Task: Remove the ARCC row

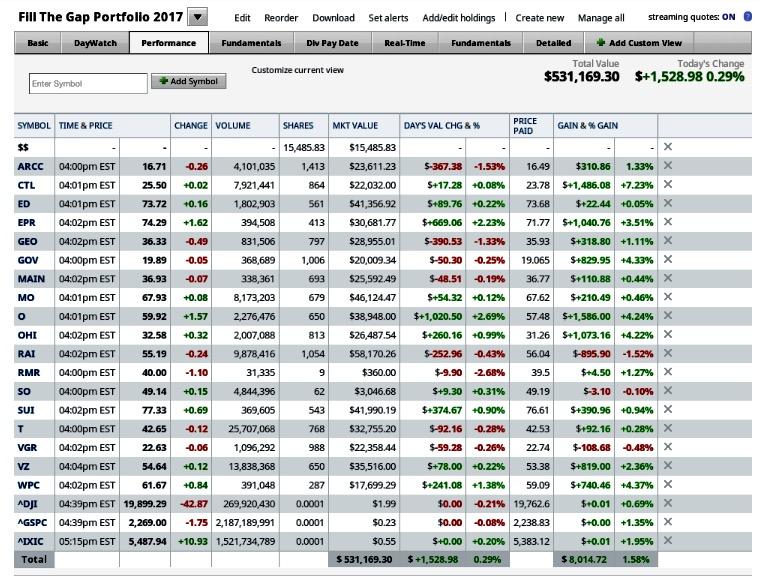Action: point(668,165)
